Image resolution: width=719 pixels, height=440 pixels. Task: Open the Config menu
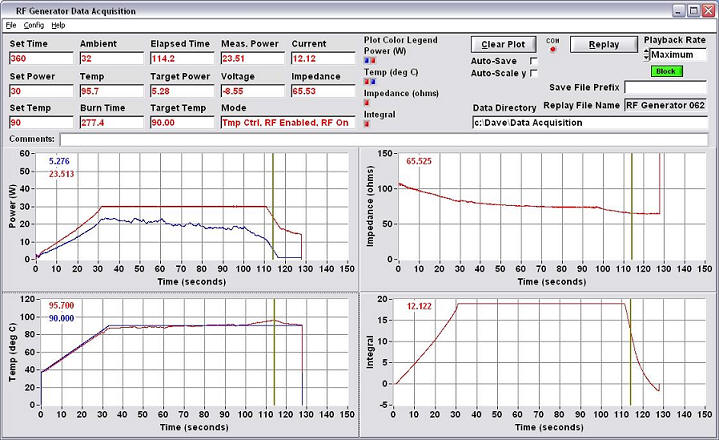point(34,25)
